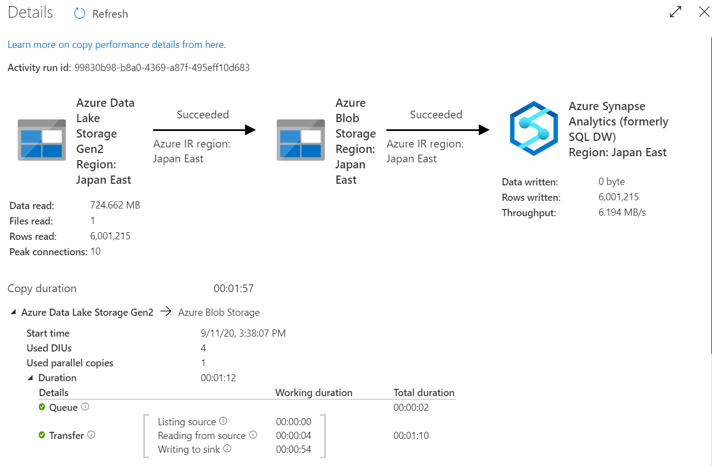Screen dimensions: 712x466
Task: Click the first Succeeded status label
Action: 203,114
